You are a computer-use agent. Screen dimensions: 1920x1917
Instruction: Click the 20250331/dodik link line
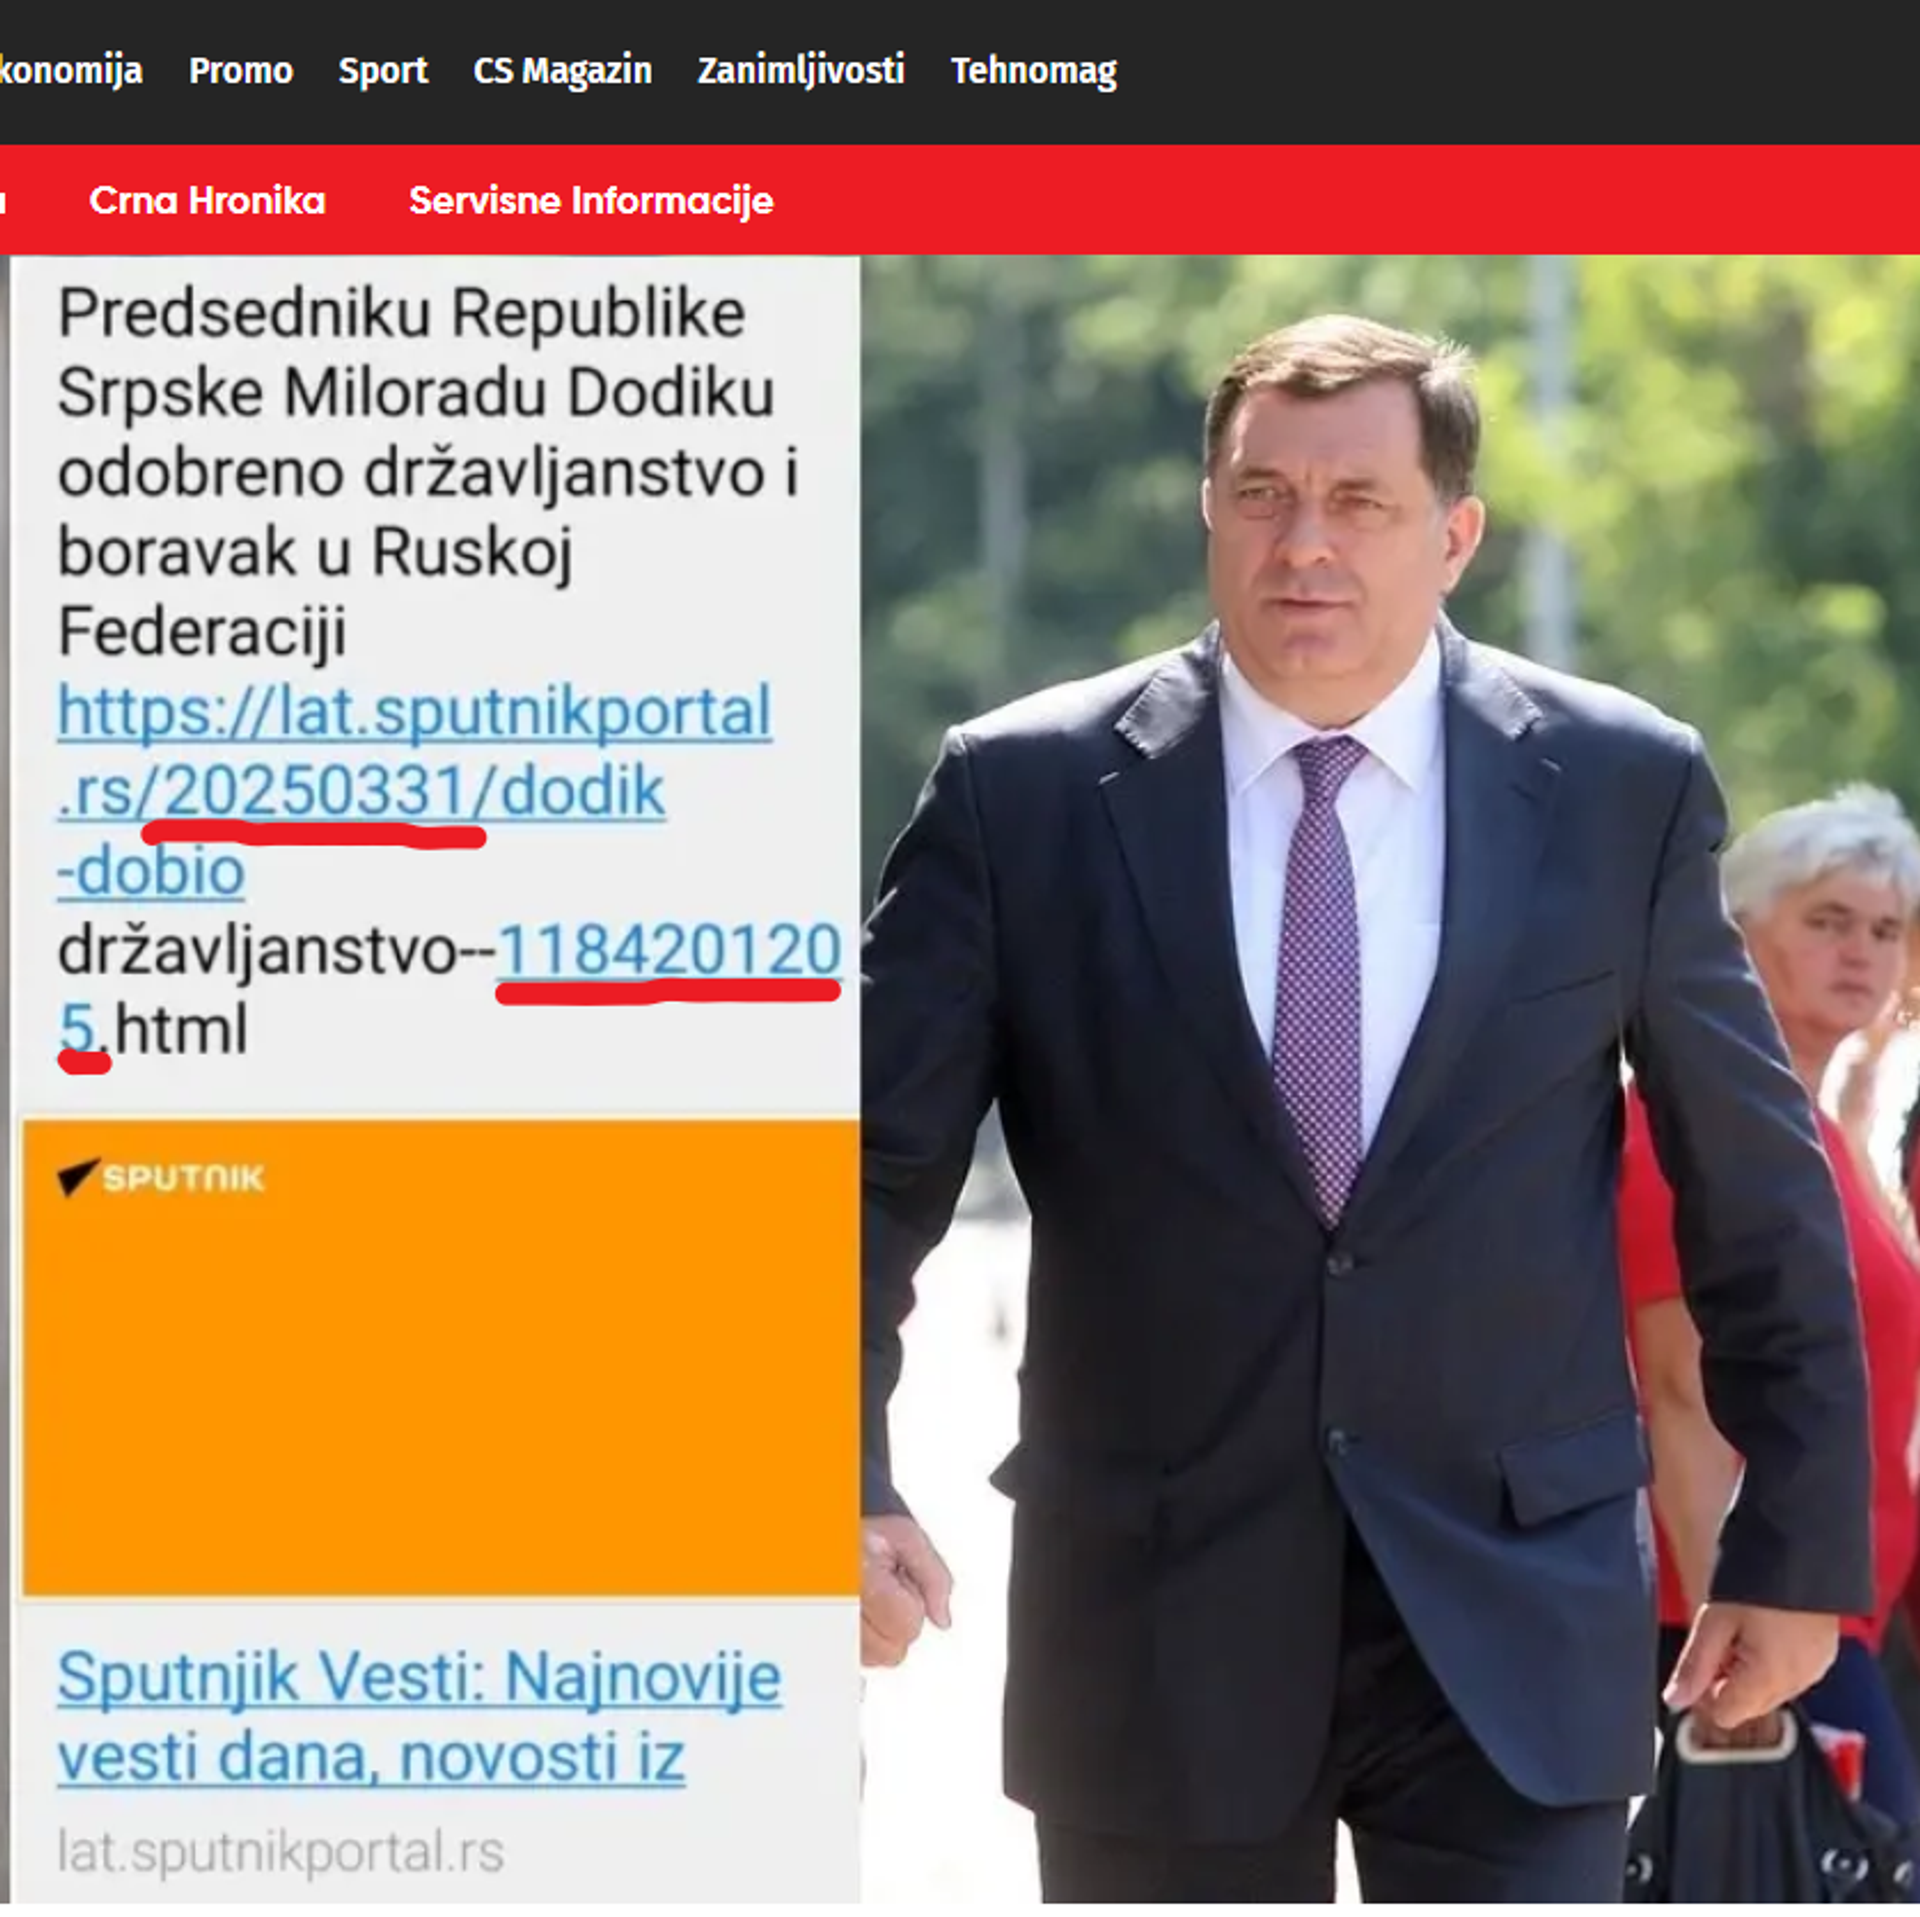[361, 792]
